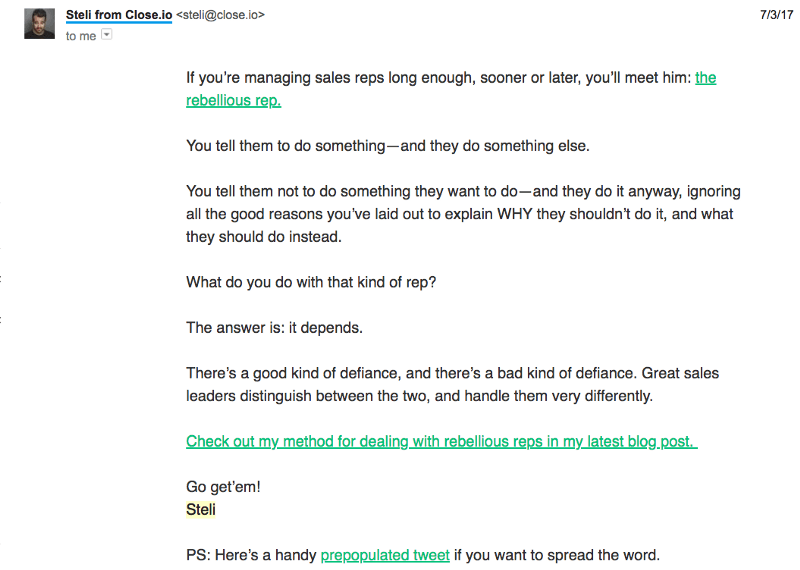Click "What do you do with that kind of rep?"
This screenshot has width=800, height=570.
[311, 282]
